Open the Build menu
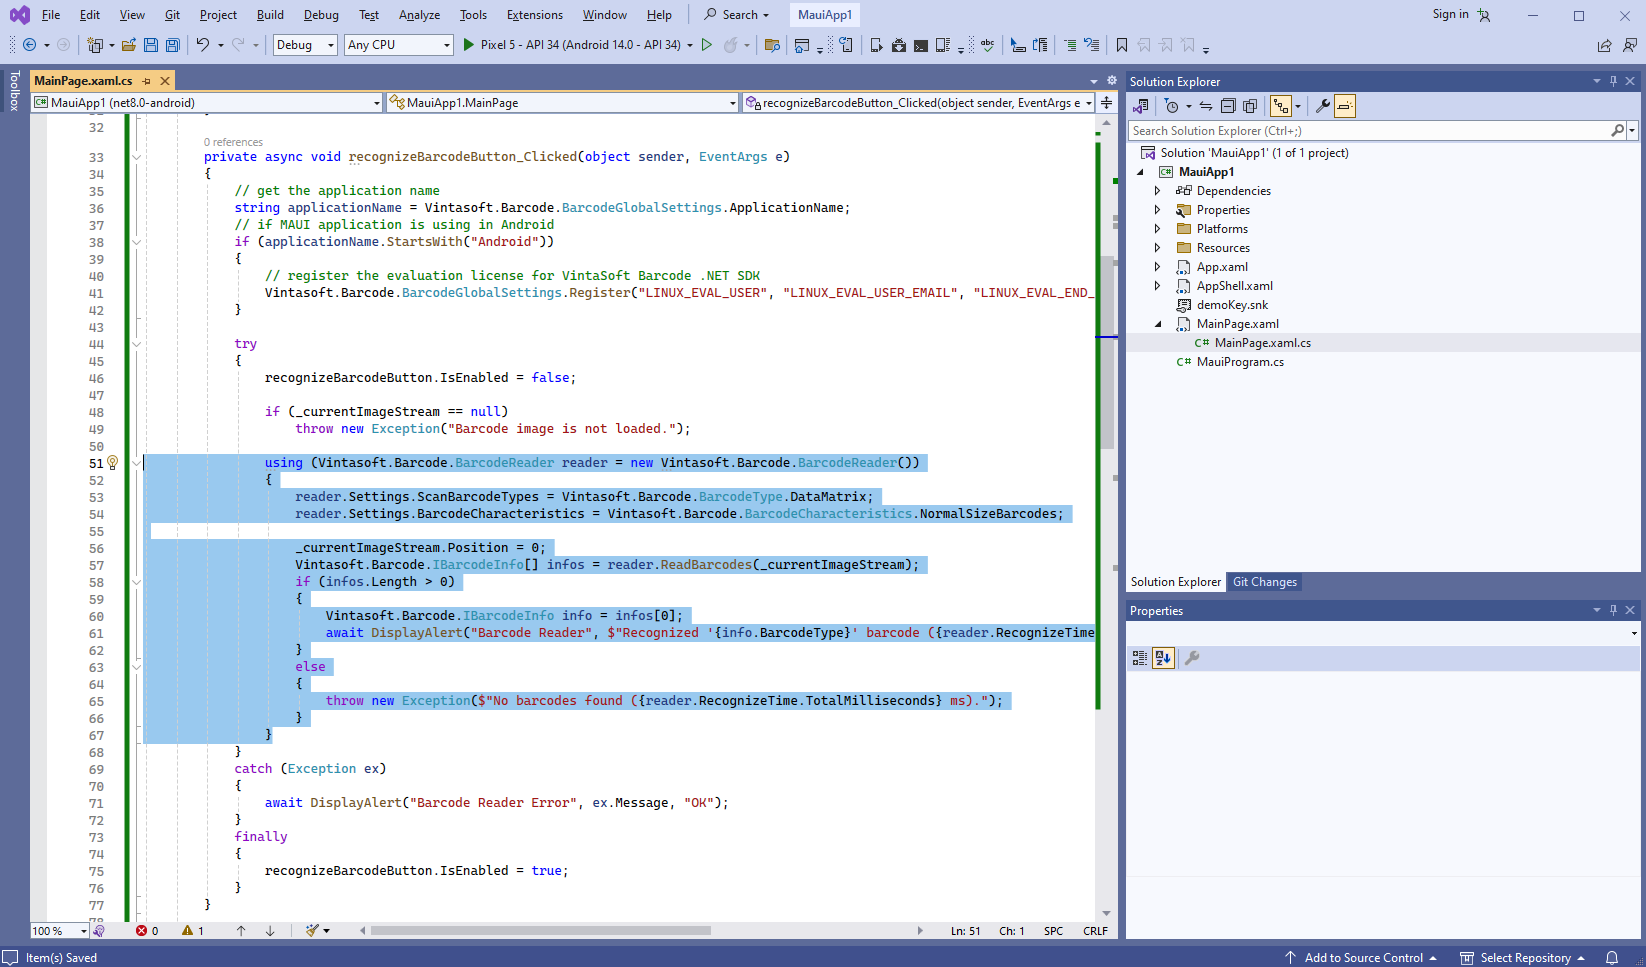Screen dimensions: 1646x967 click(x=270, y=15)
